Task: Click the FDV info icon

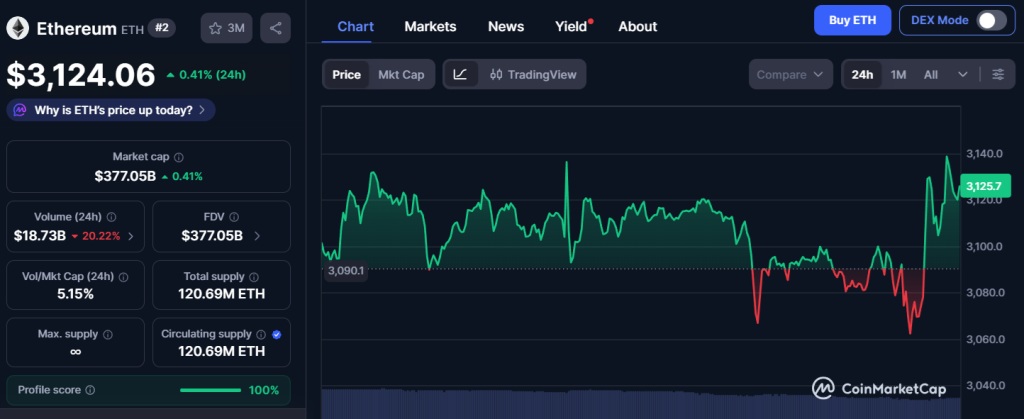Action: pos(234,217)
